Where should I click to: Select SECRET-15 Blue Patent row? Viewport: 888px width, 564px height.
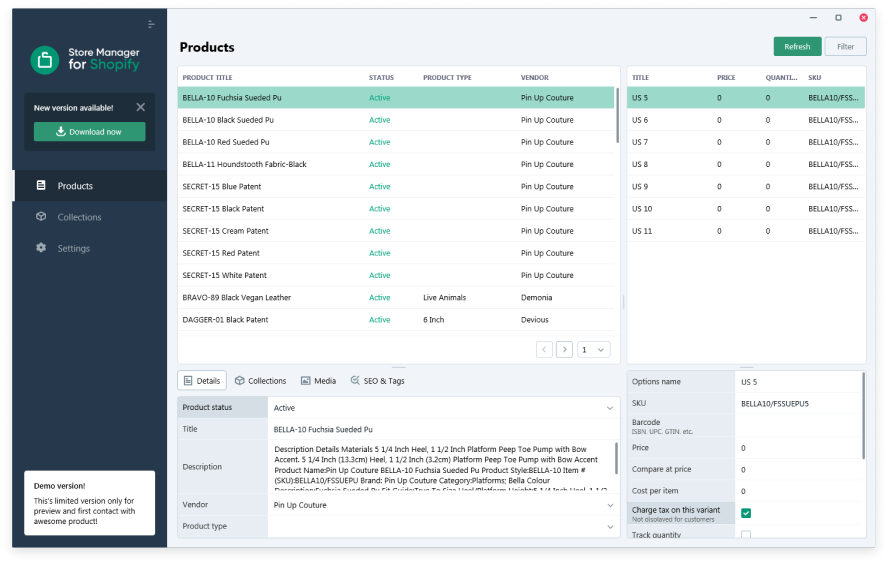396,186
